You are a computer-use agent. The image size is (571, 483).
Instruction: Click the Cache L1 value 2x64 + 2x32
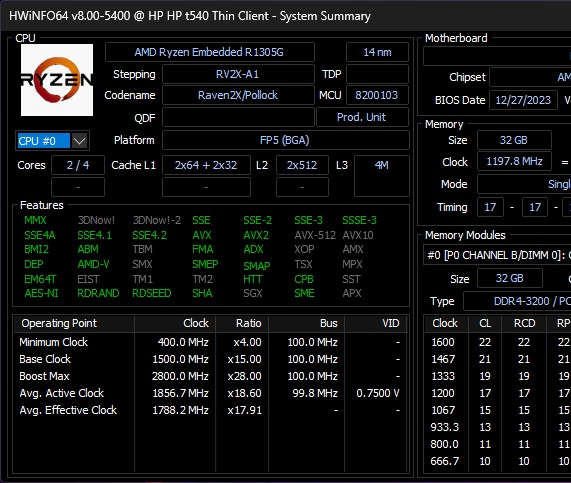point(206,165)
